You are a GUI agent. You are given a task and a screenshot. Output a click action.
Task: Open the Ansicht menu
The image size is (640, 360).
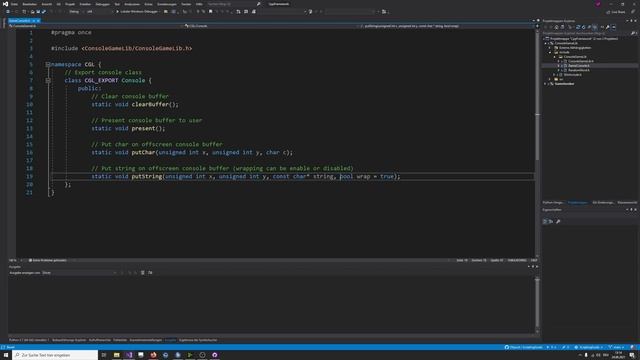tap(47, 4)
